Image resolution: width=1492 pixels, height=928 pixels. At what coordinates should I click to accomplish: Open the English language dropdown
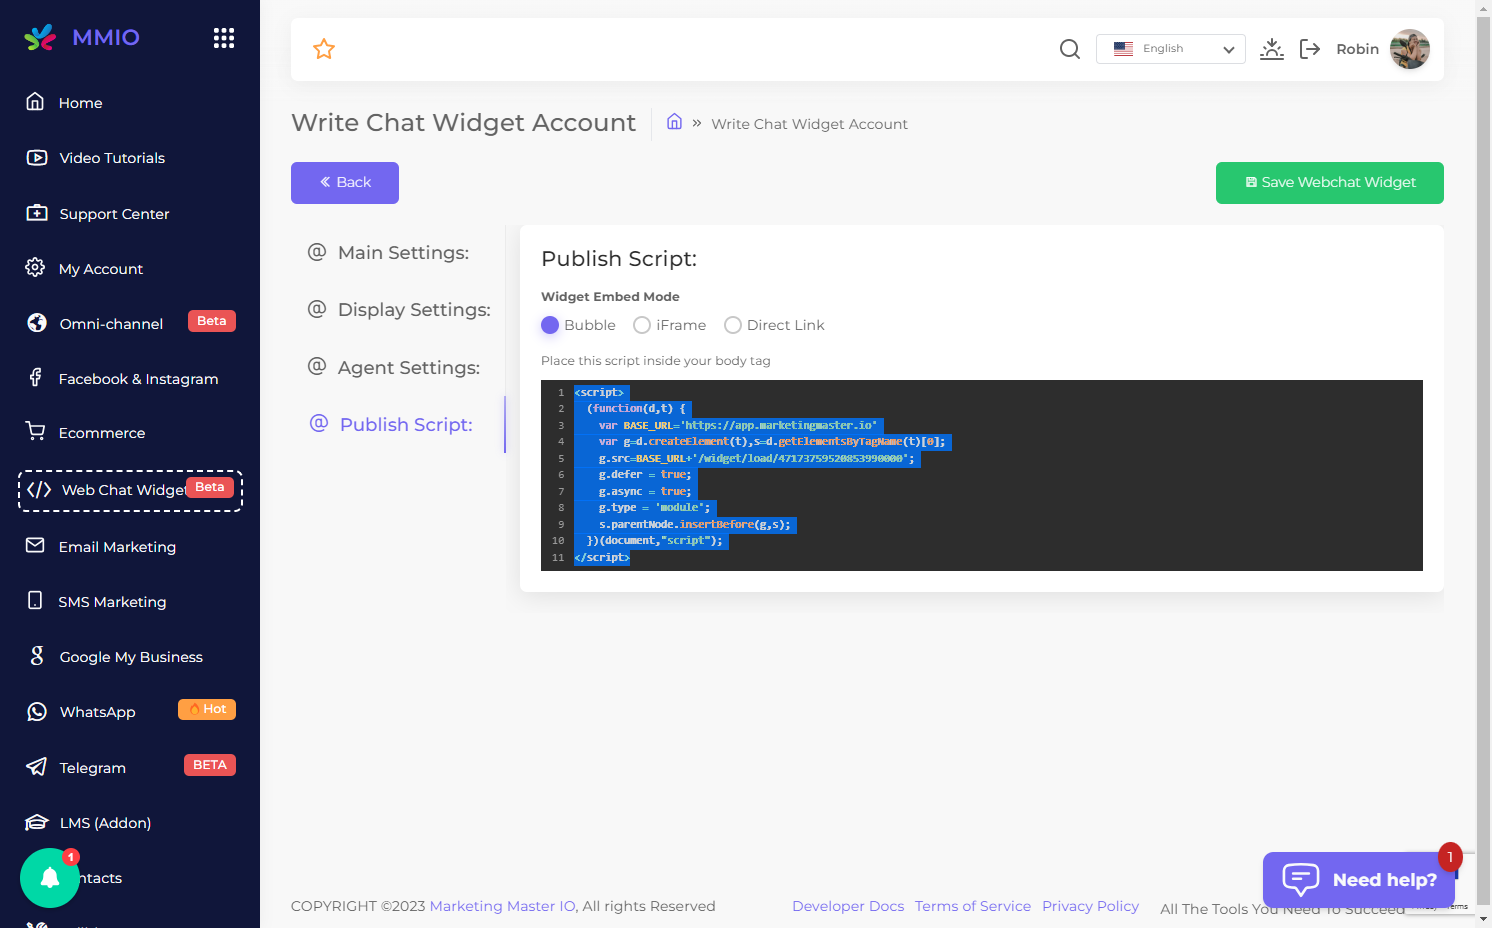[1171, 49]
